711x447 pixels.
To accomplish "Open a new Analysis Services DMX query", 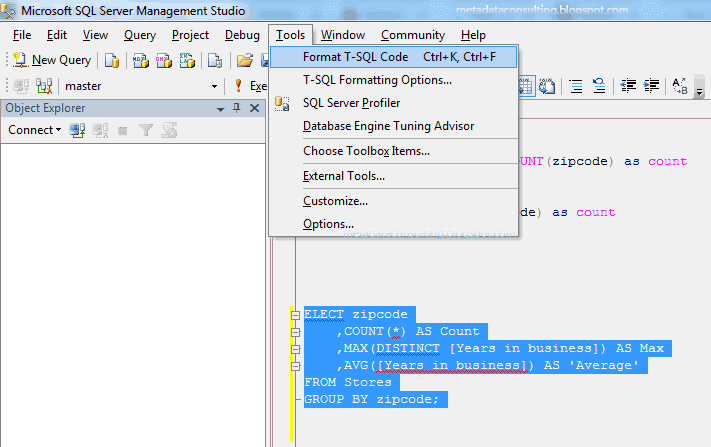I will pyautogui.click(x=164, y=60).
